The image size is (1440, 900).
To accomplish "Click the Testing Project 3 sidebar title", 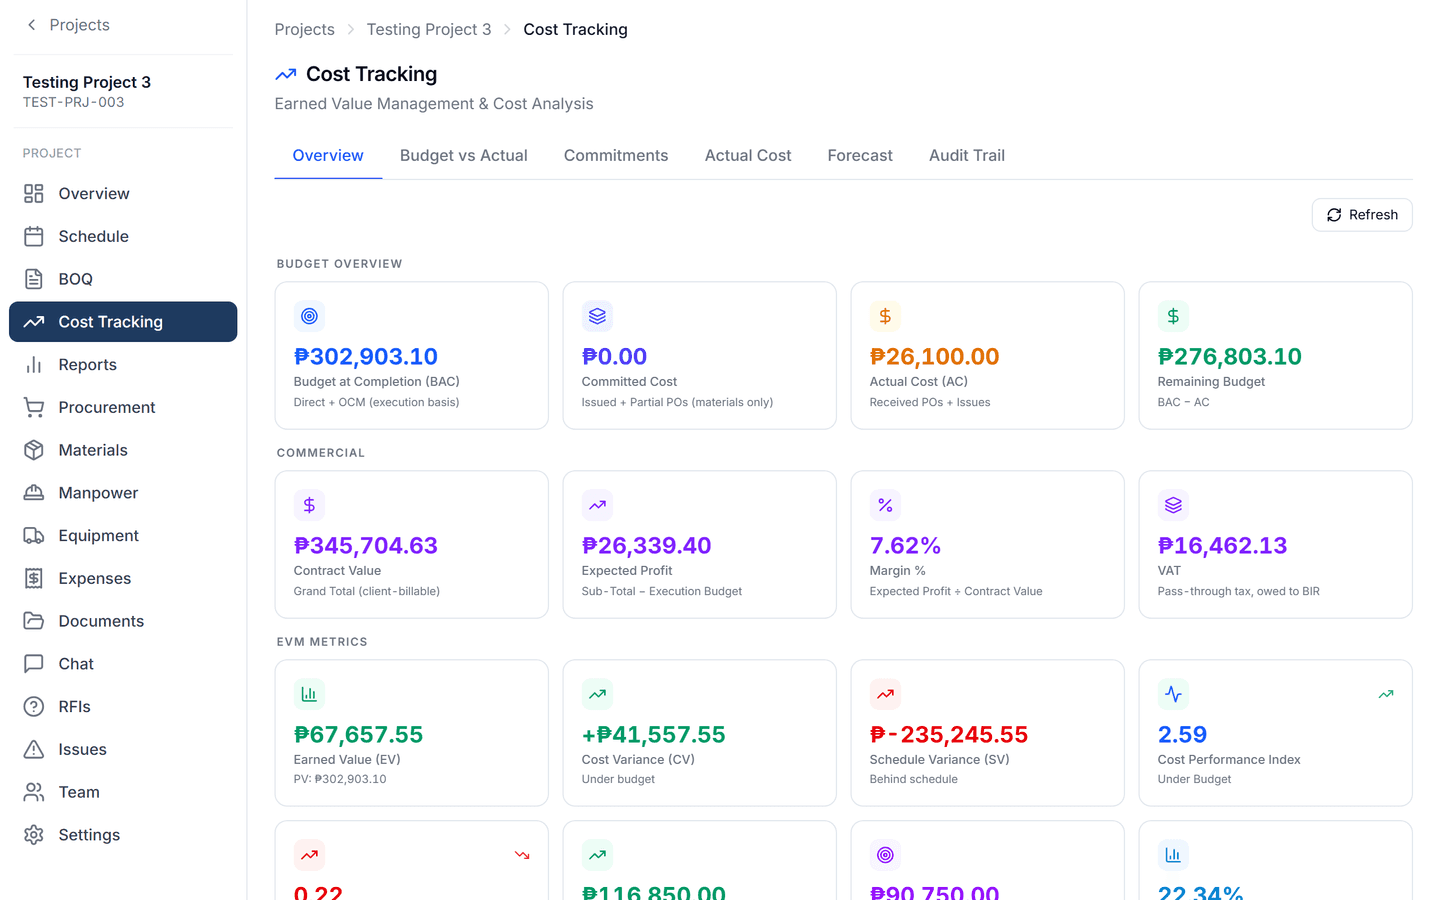I will point(87,82).
